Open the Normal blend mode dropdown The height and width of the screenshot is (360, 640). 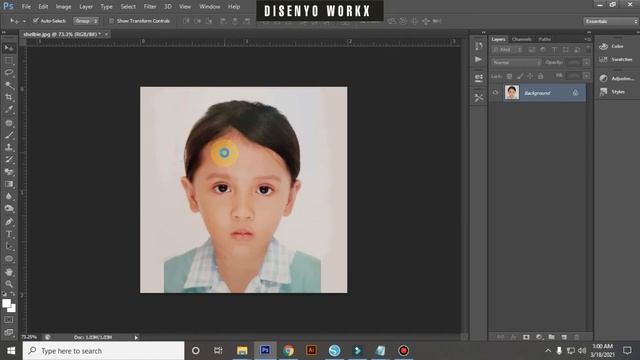point(516,62)
